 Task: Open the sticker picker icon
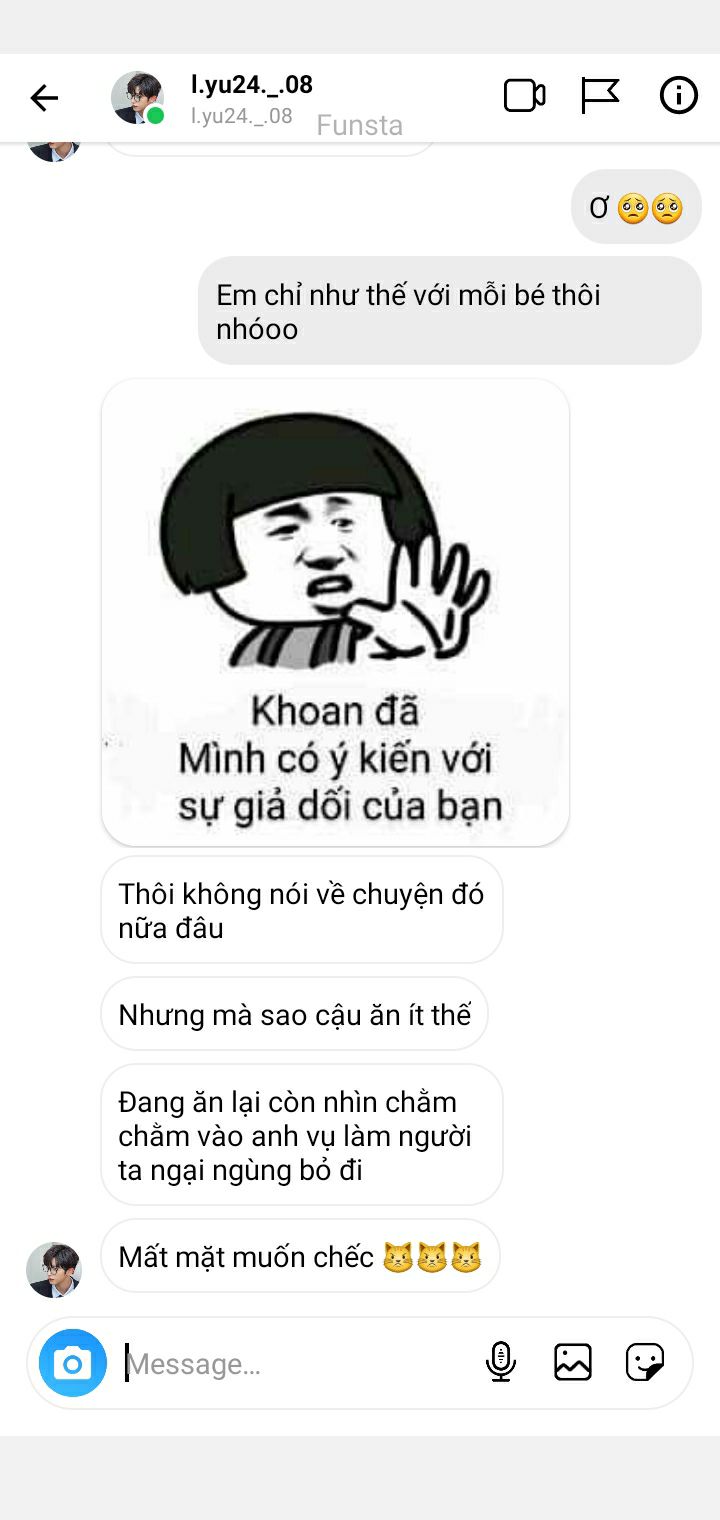coord(645,1362)
